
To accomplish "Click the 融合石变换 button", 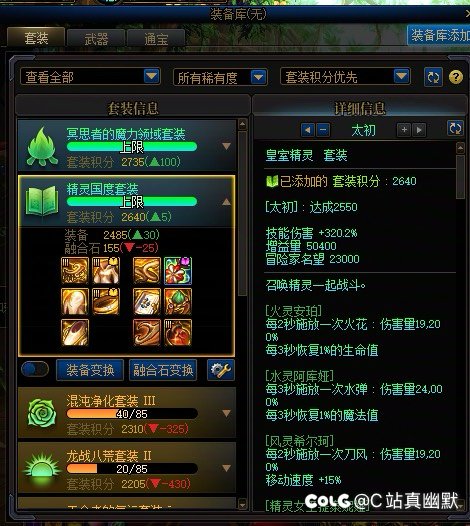I will [163, 370].
